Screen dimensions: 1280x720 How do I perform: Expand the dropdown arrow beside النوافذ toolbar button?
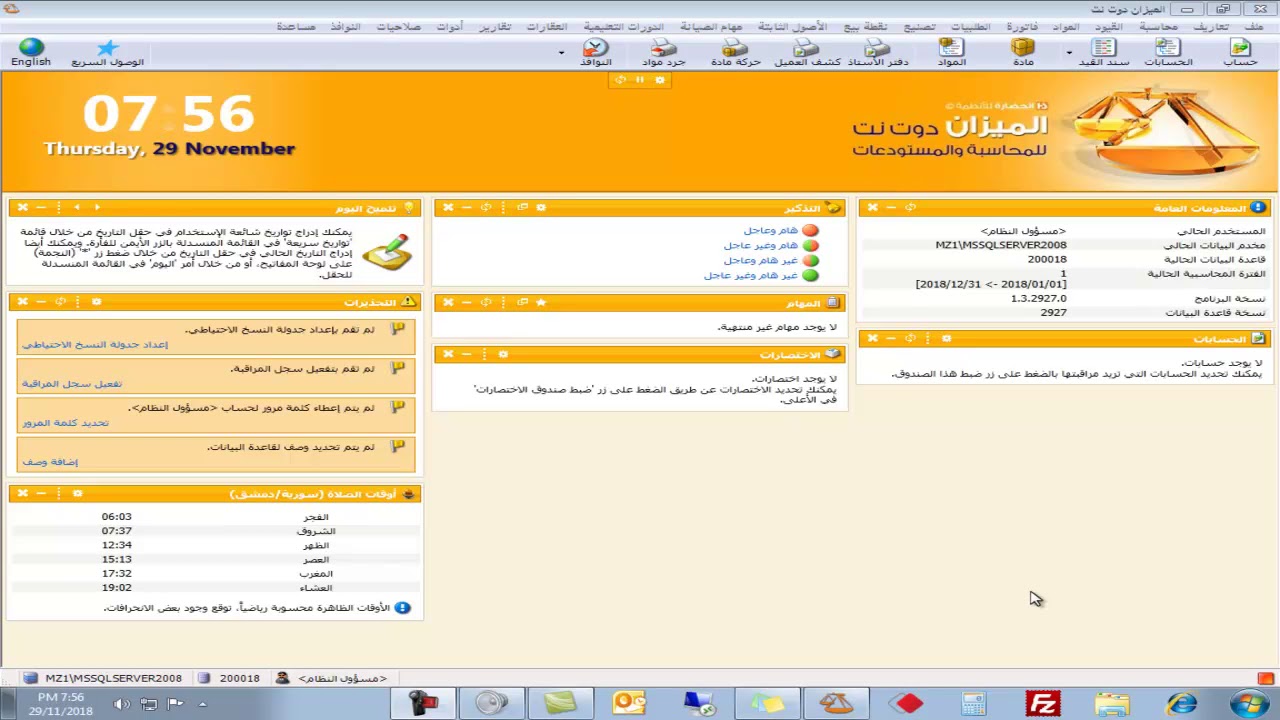point(561,53)
